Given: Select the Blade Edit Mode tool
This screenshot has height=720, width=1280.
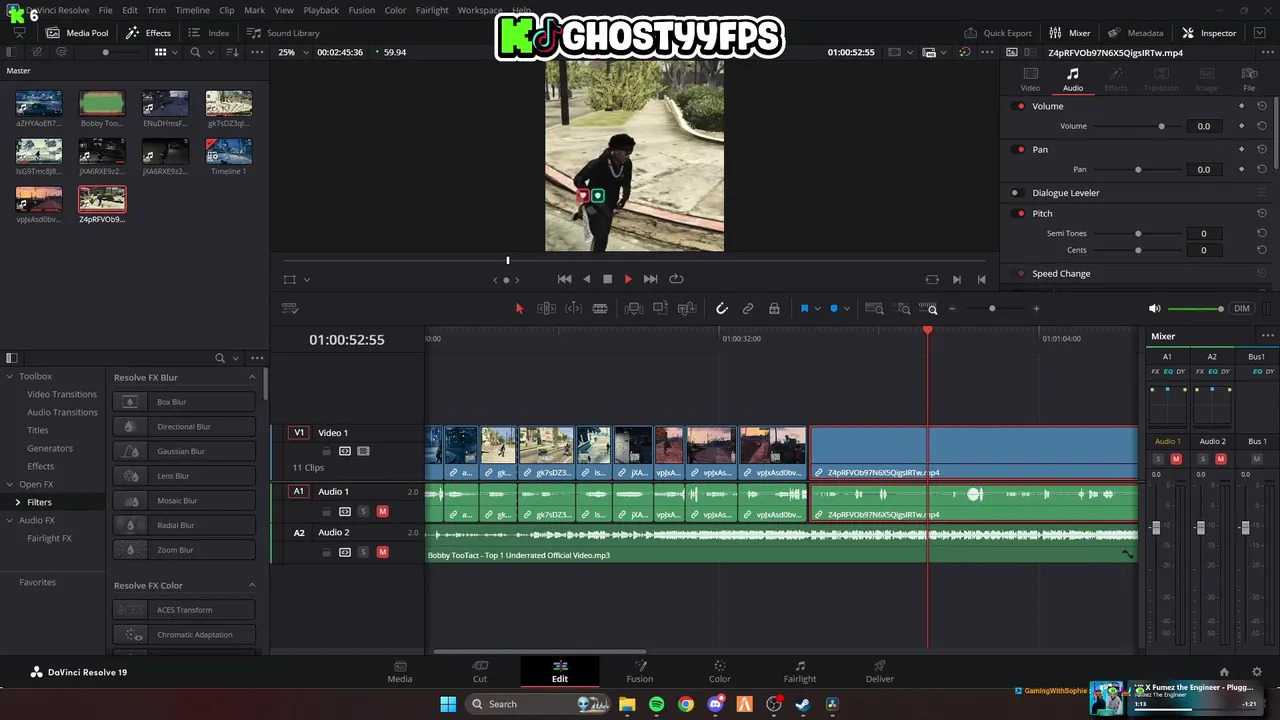Looking at the screenshot, I should pyautogui.click(x=600, y=309).
